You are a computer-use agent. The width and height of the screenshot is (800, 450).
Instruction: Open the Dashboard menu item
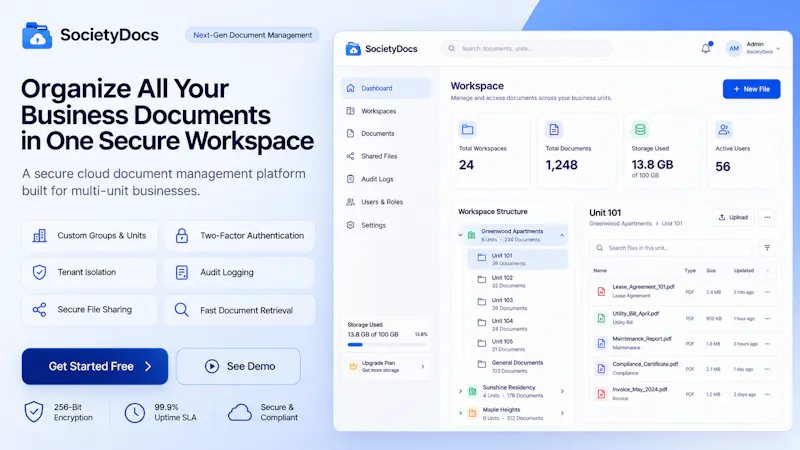[x=386, y=88]
